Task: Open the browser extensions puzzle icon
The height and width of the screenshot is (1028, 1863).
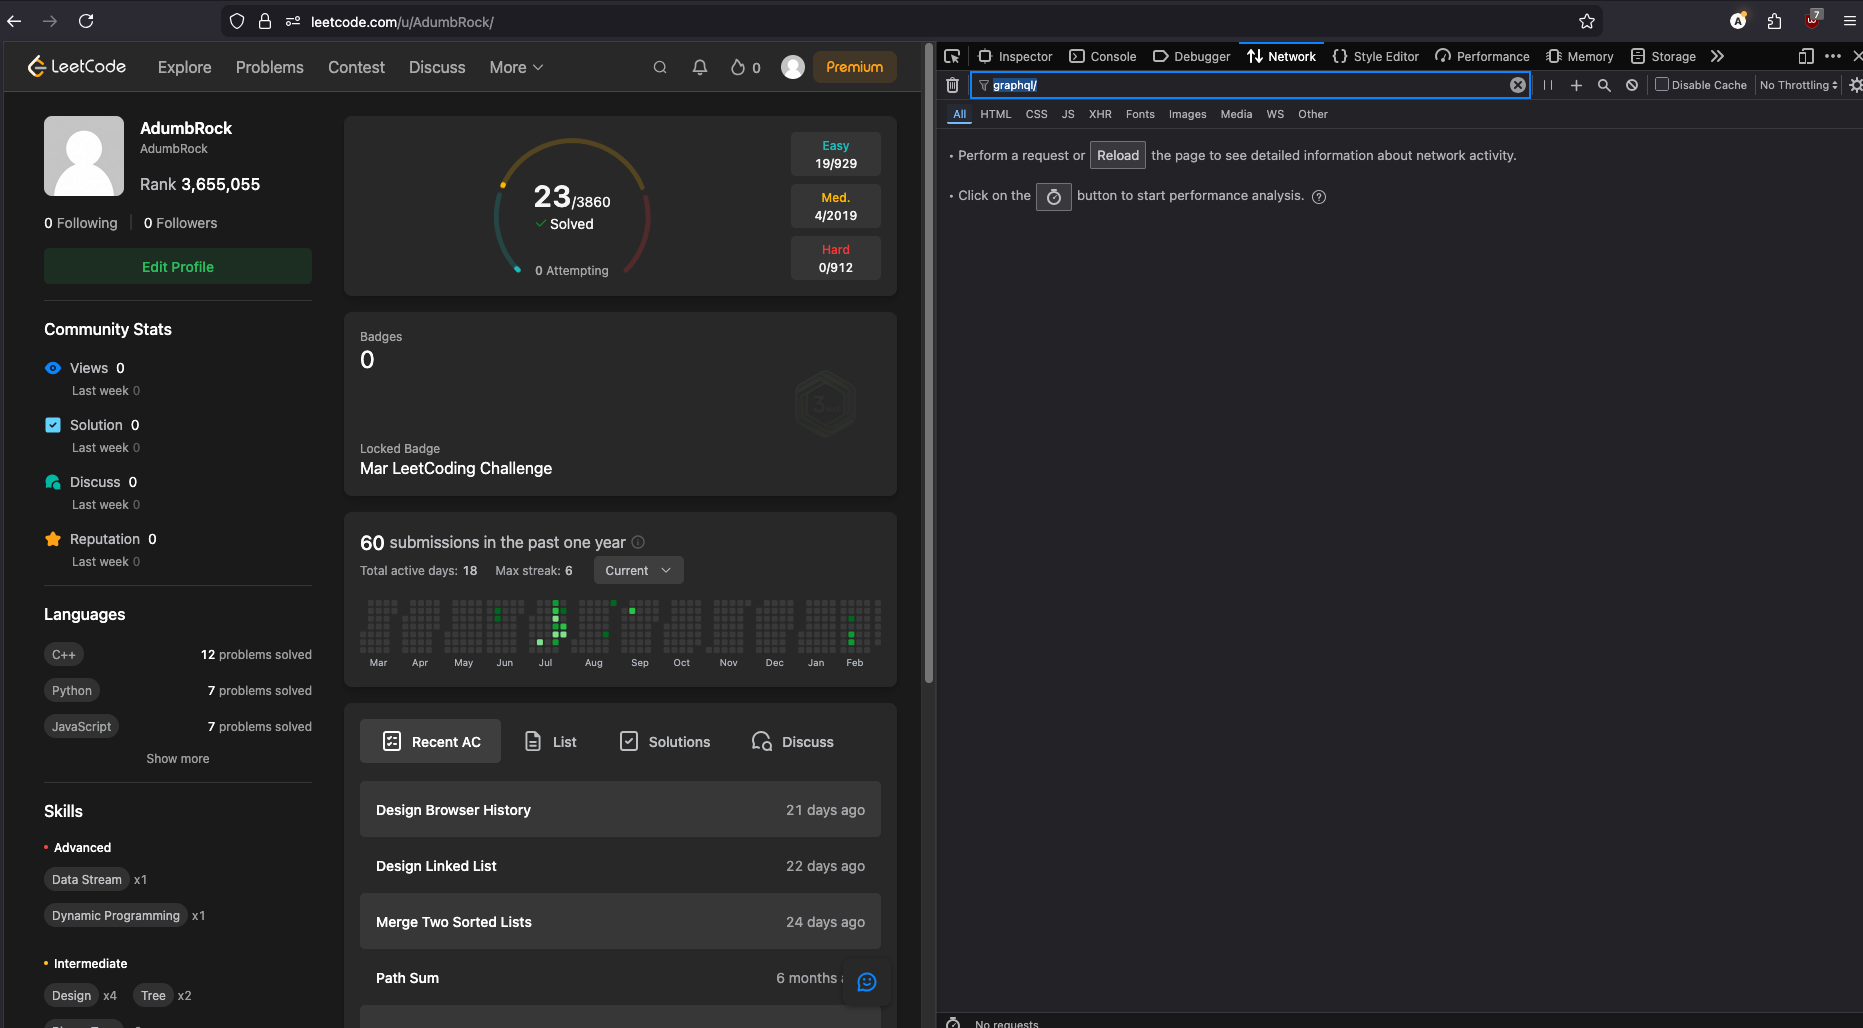Action: coord(1775,21)
